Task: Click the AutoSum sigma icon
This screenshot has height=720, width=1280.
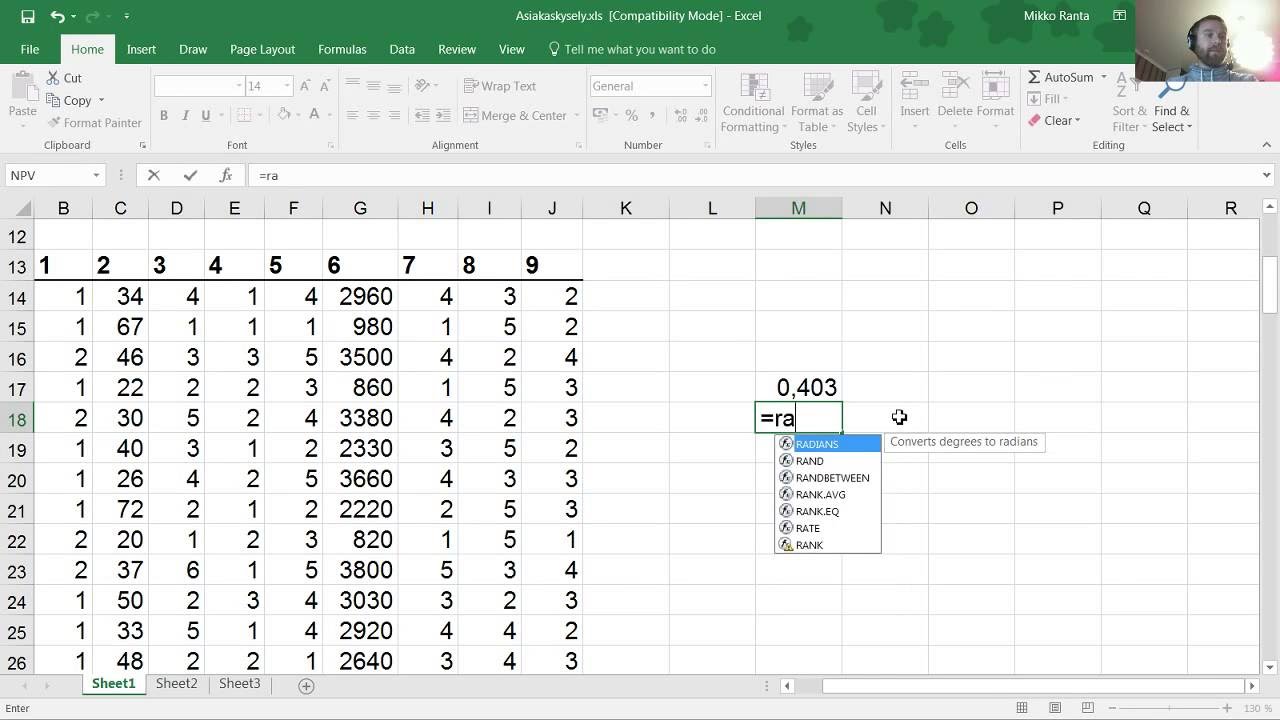Action: pyautogui.click(x=1034, y=78)
